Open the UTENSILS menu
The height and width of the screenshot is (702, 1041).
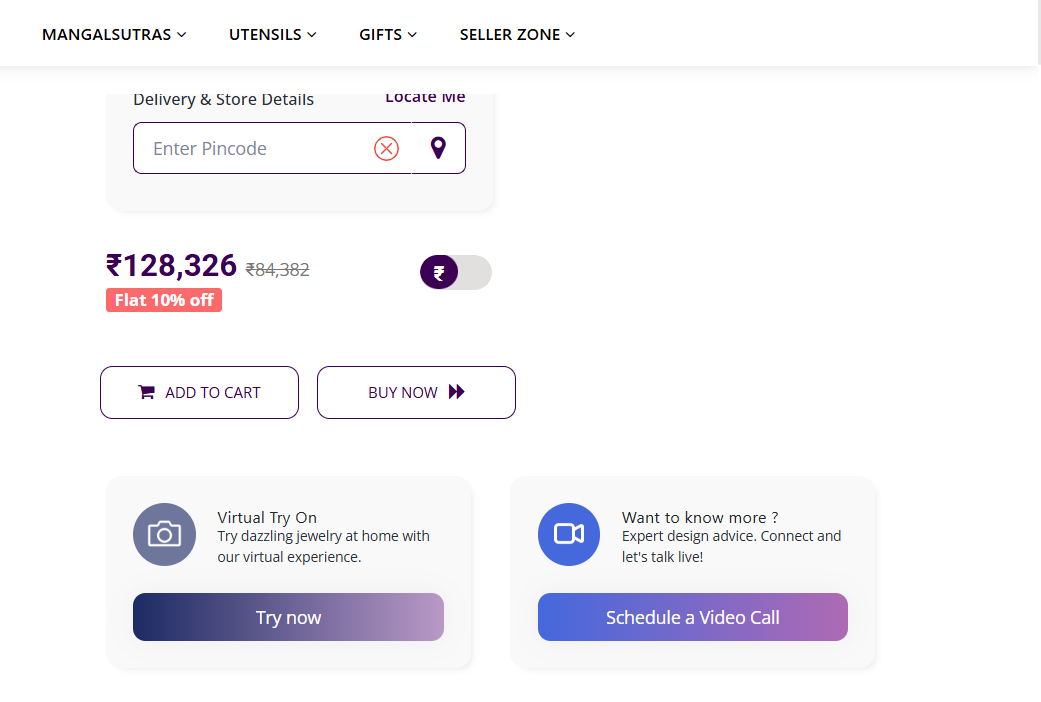tap(264, 33)
